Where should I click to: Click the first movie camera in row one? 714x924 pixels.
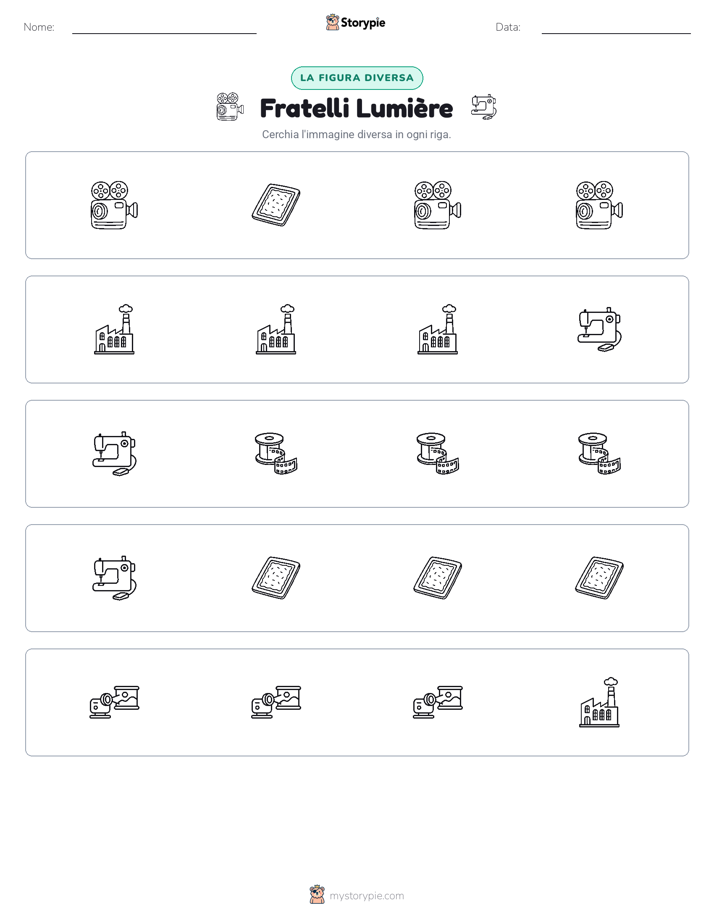(114, 205)
